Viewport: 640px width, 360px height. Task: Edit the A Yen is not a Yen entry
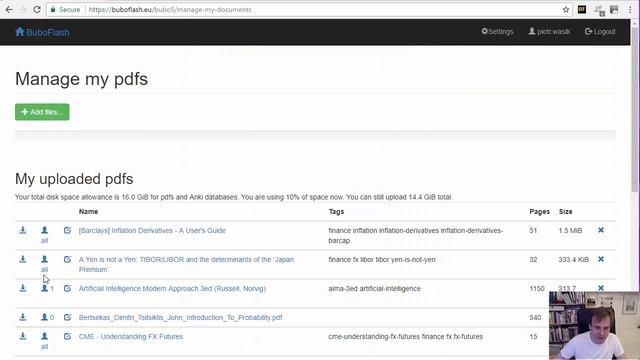point(67,259)
